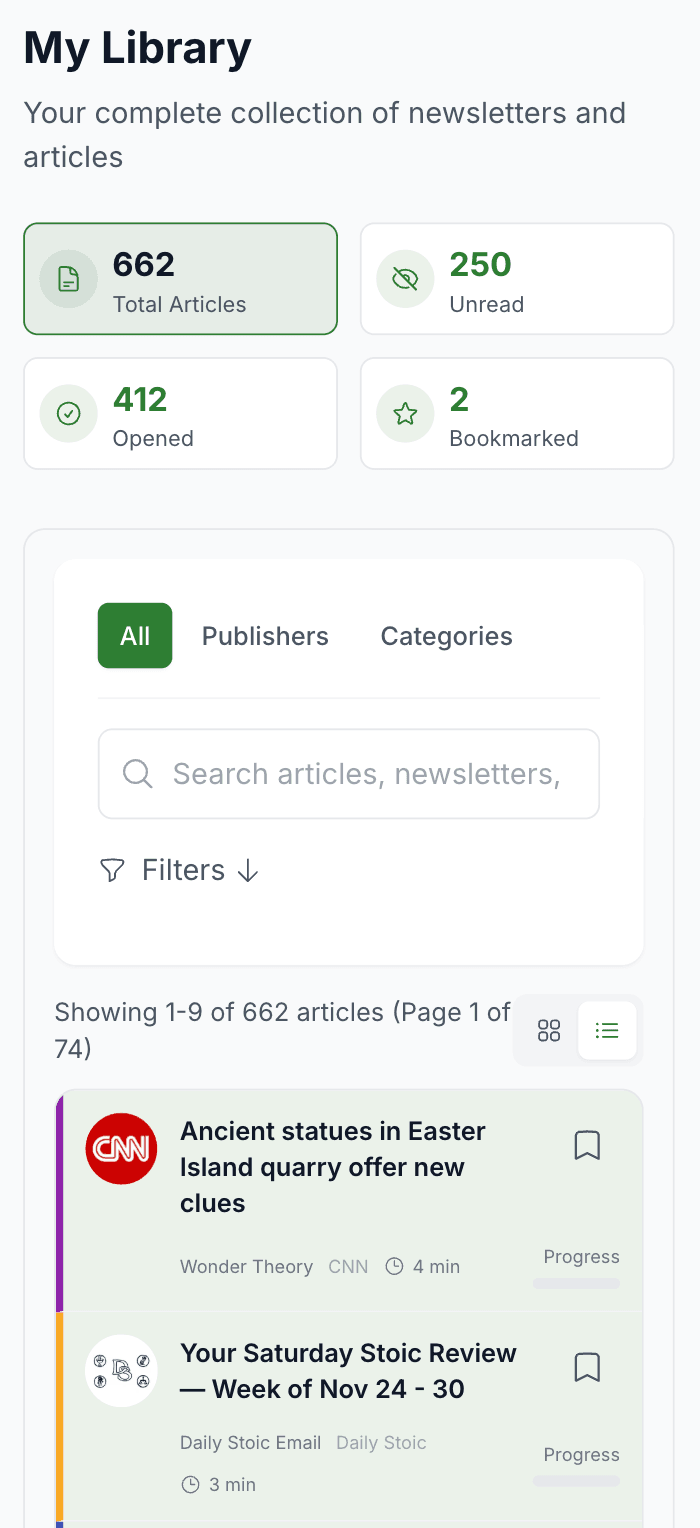Open the Categories filter options
Screen dimensions: 700x1528
(446, 635)
